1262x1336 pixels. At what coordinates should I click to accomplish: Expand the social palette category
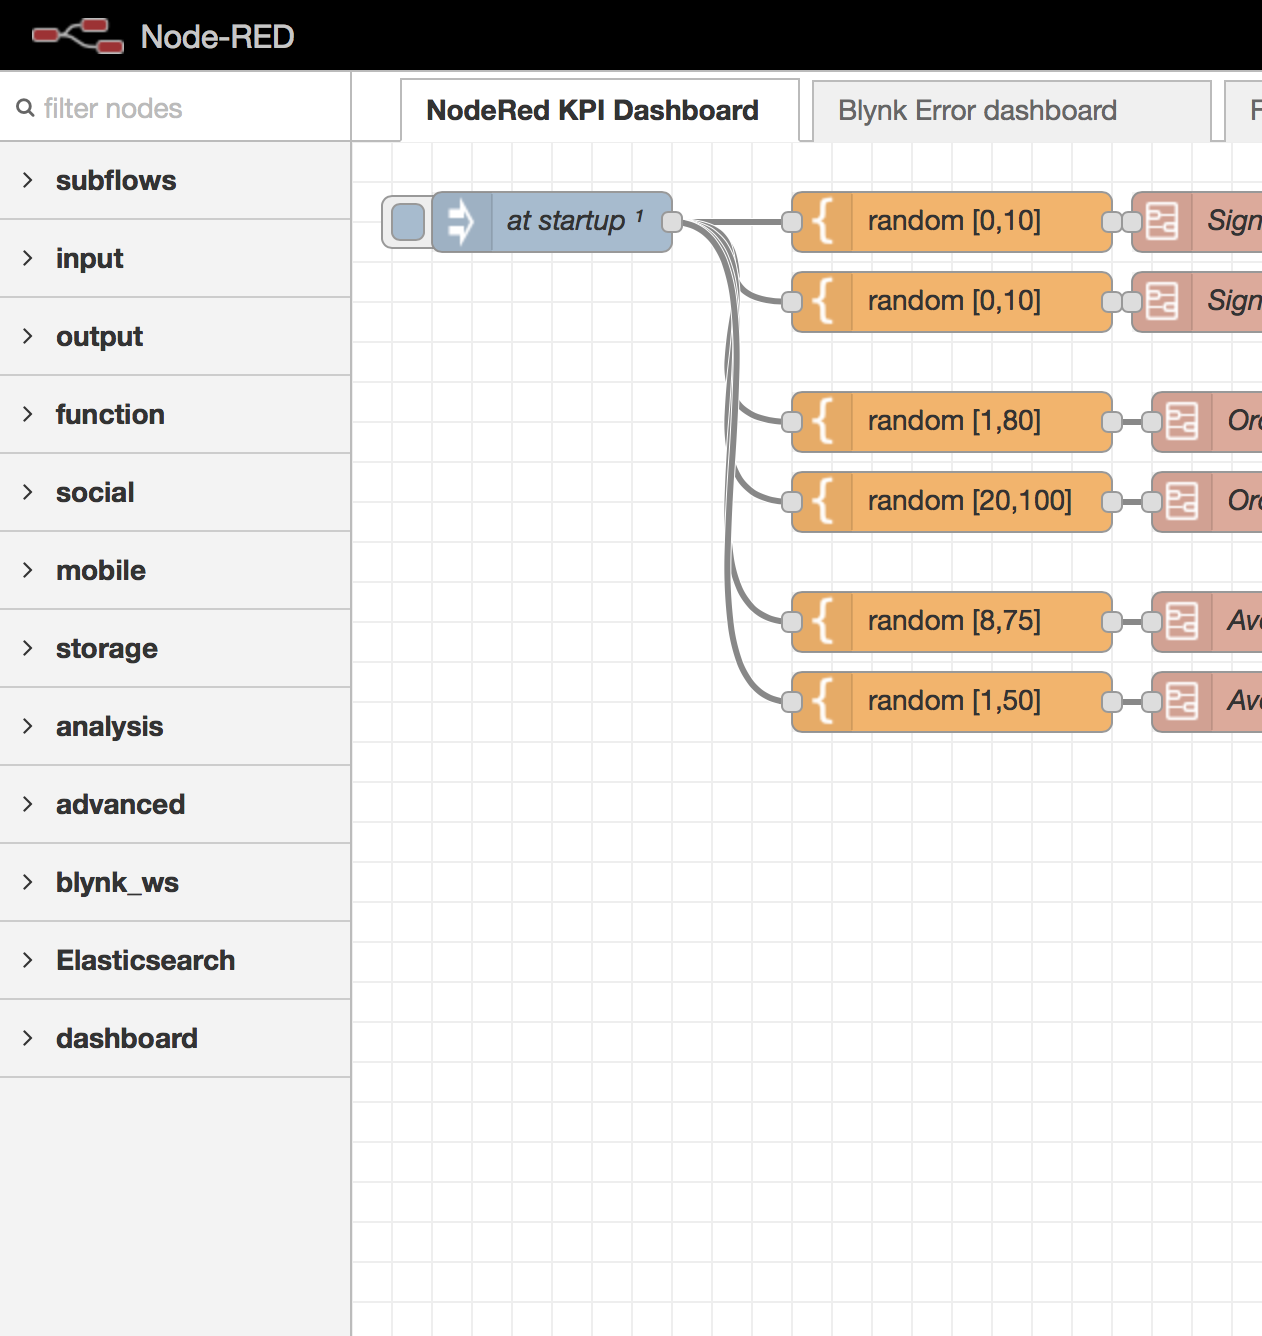[175, 493]
